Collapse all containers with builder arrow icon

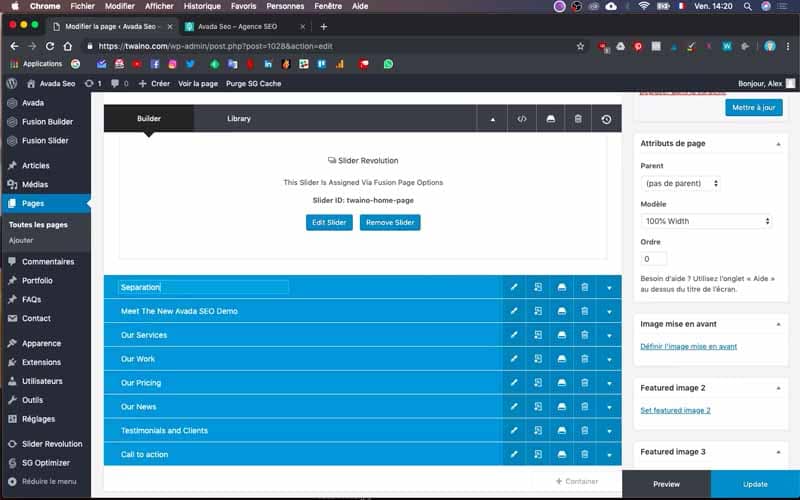[492, 119]
